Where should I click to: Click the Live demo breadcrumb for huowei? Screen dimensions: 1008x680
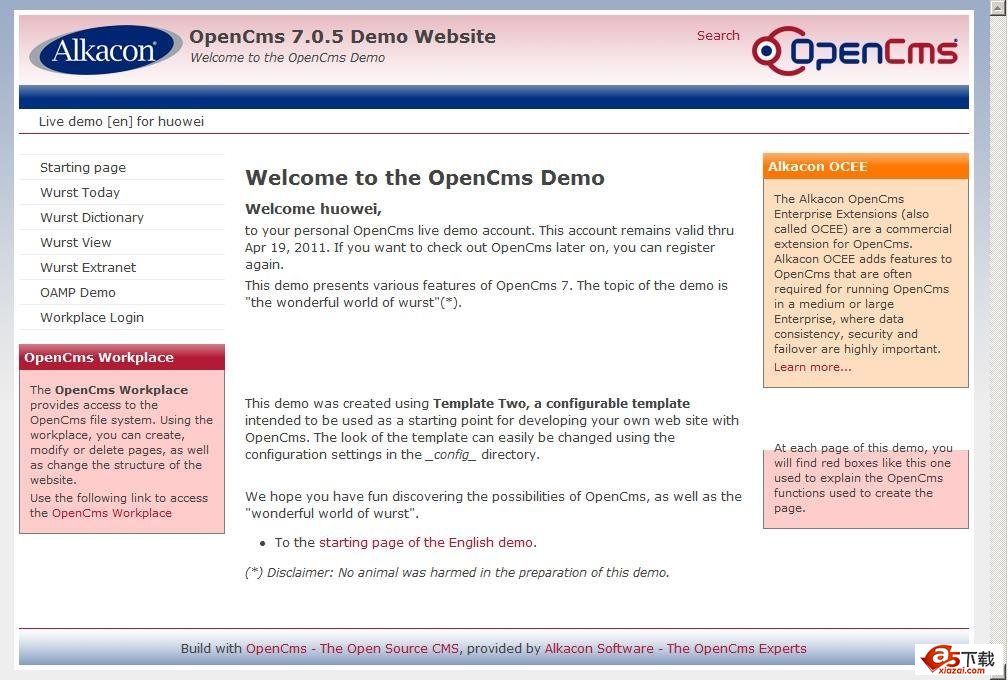pos(121,121)
